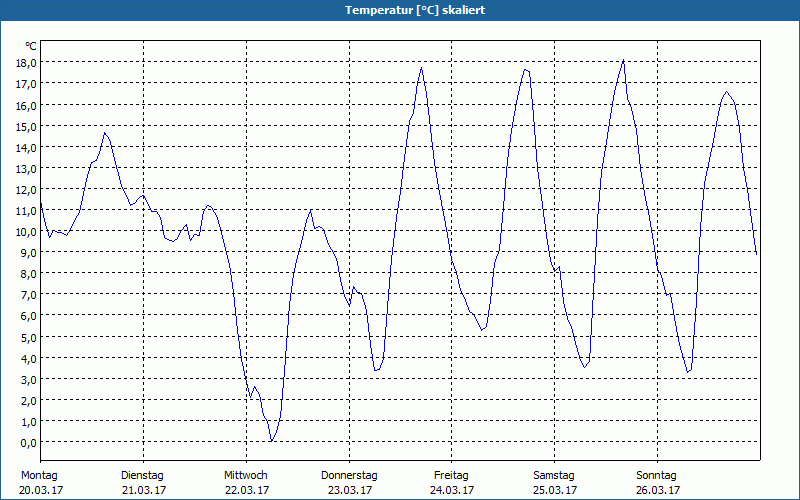Screen dimensions: 800x500
Task: Select the 5,0 axis value
Action: tap(30, 338)
